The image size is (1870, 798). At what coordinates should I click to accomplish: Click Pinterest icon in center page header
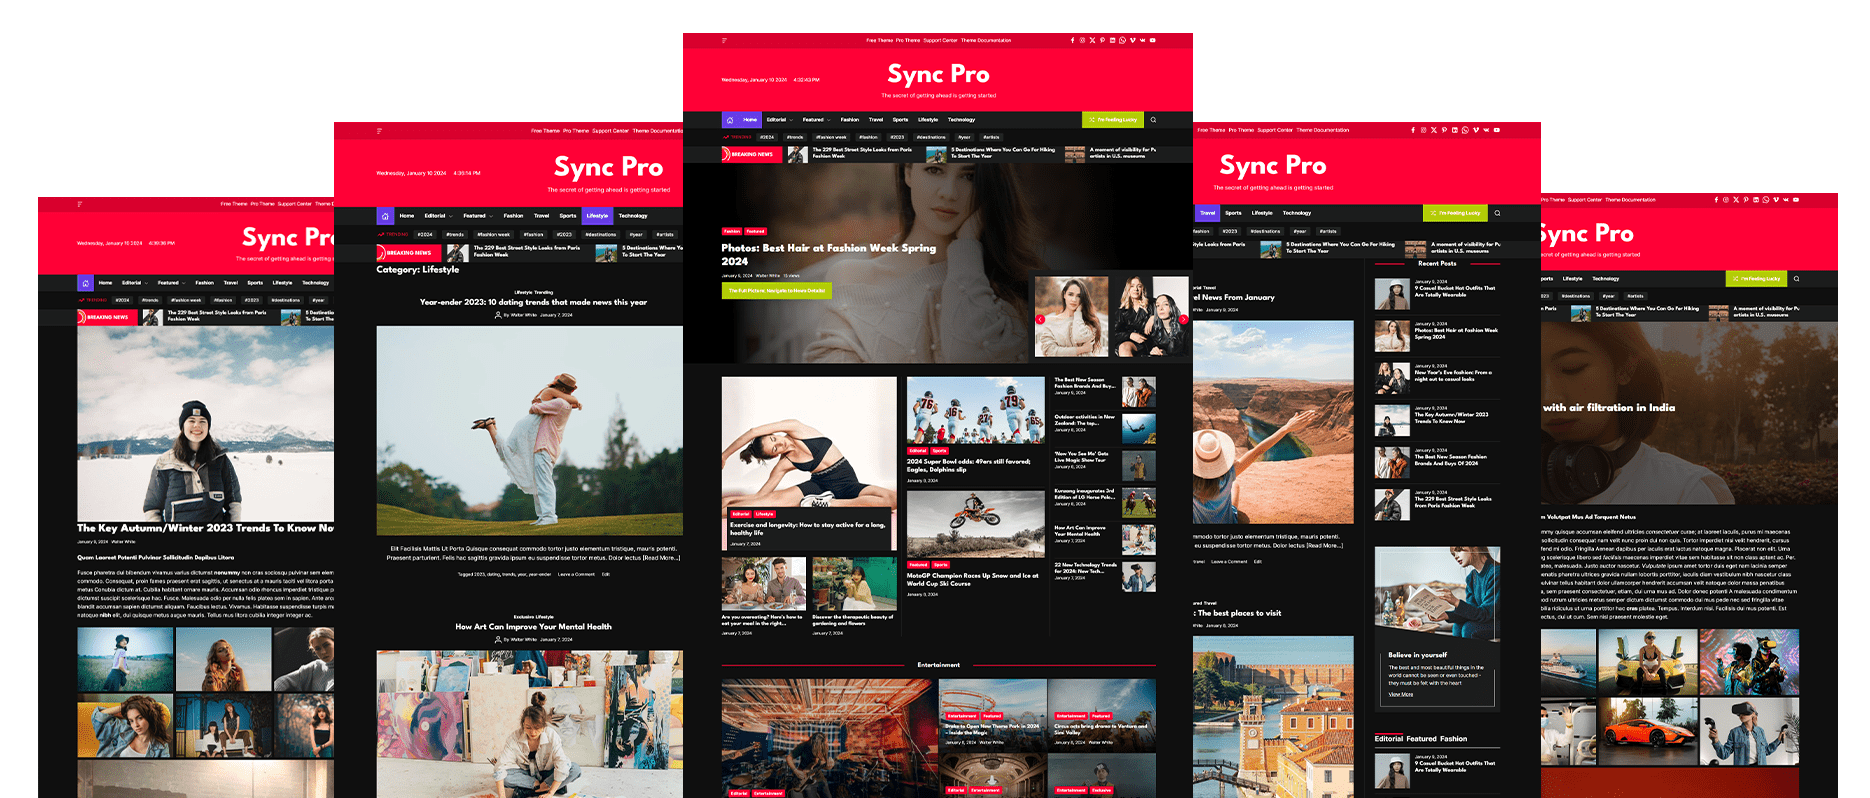1102,40
